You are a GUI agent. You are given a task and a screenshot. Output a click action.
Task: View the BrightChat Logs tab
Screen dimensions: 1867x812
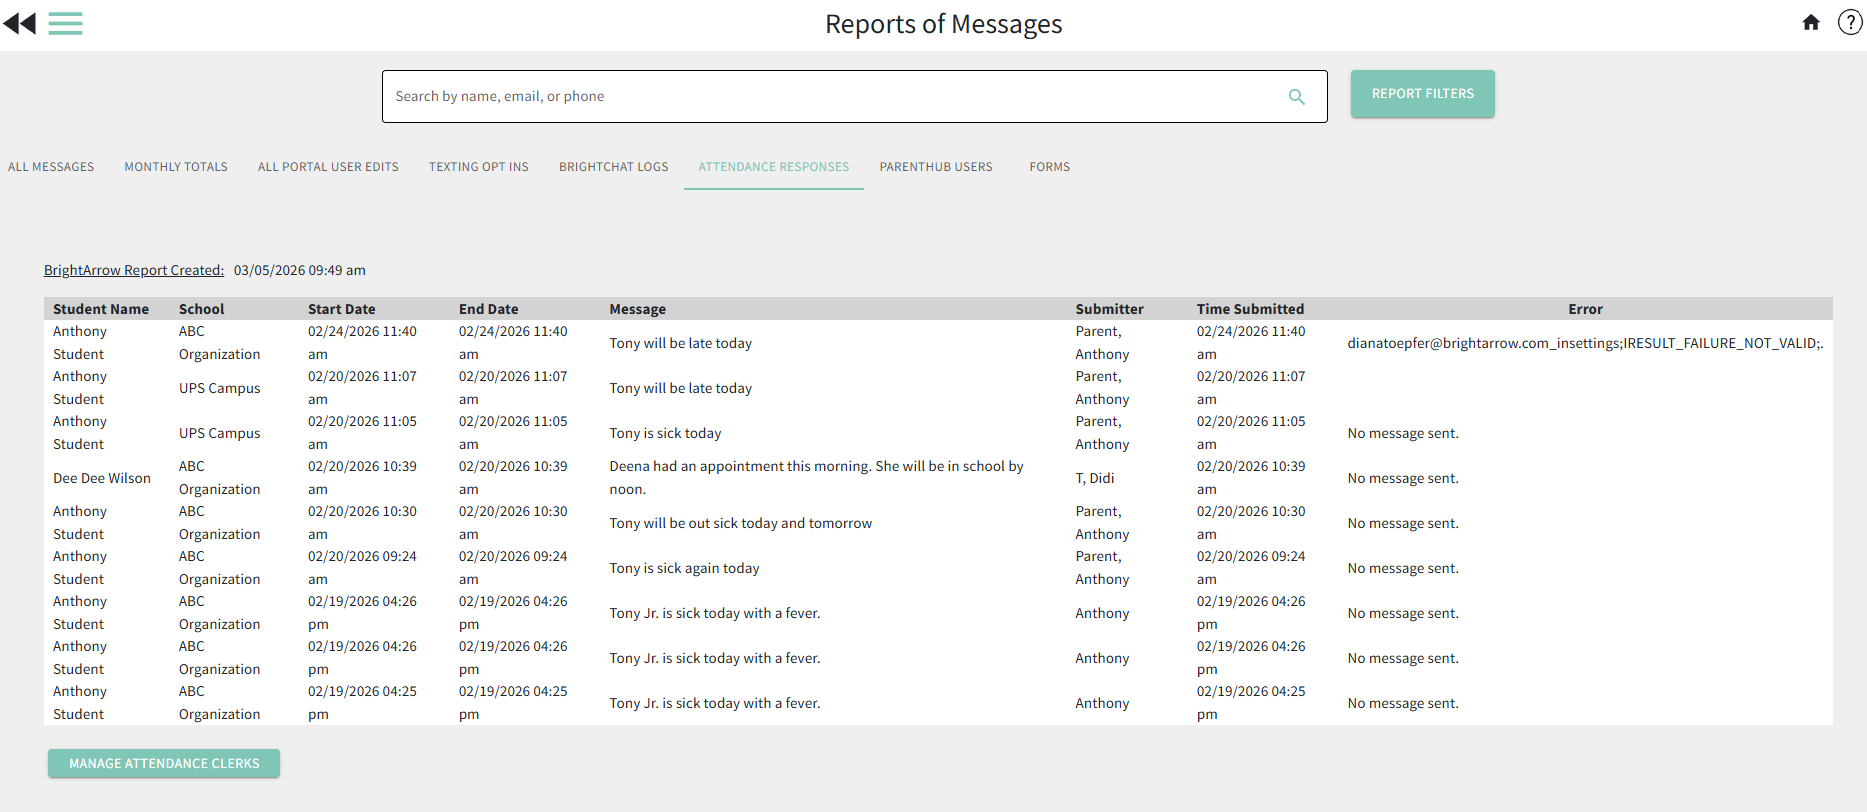[614, 167]
